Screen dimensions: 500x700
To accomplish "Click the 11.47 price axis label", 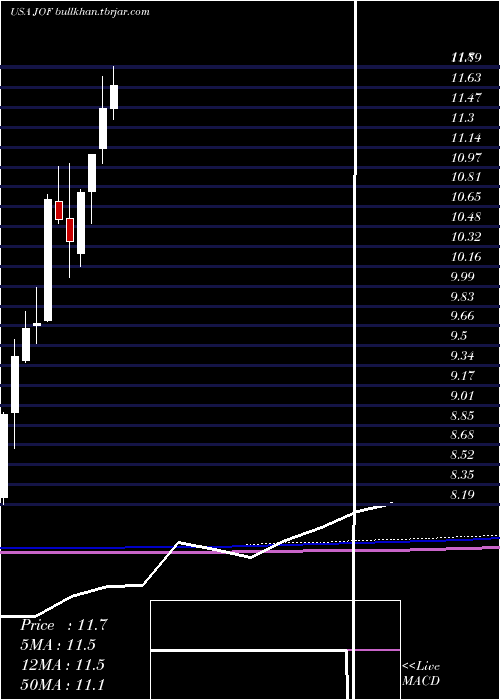I will coord(466,98).
